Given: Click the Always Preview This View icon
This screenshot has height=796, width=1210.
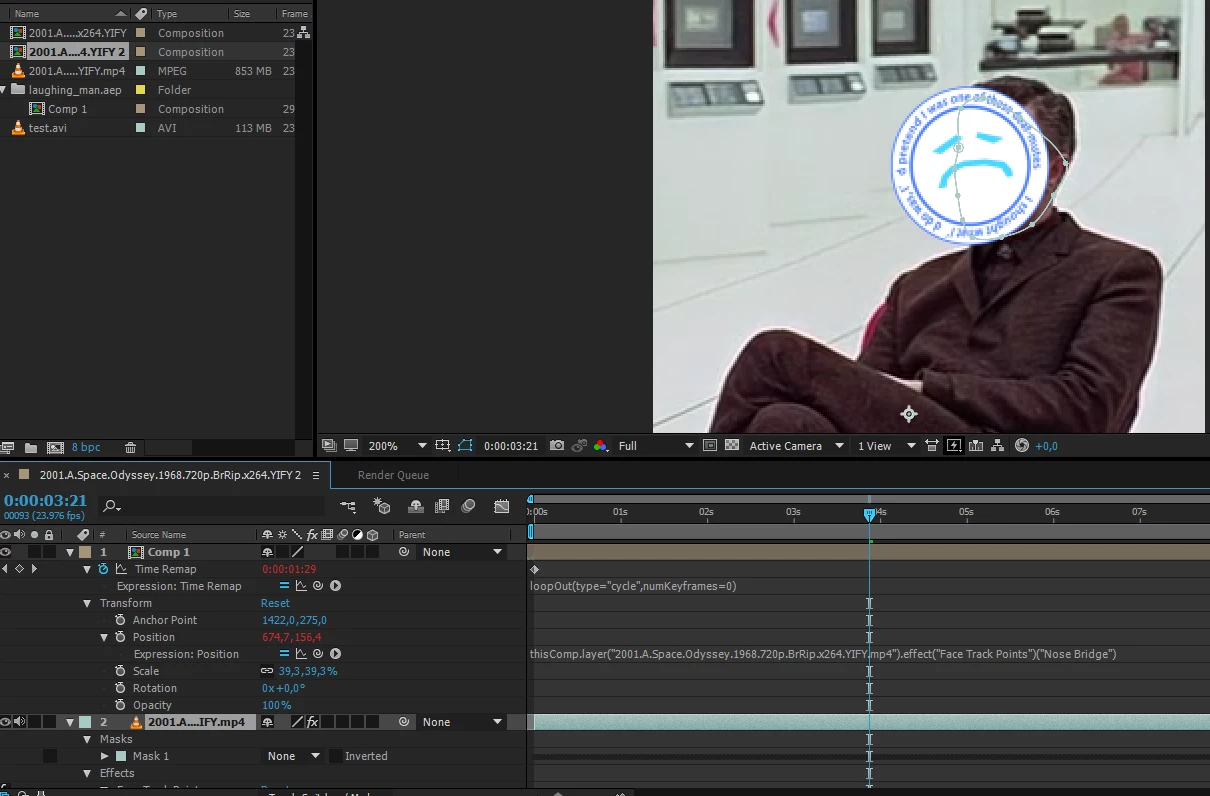Looking at the screenshot, I should point(329,446).
